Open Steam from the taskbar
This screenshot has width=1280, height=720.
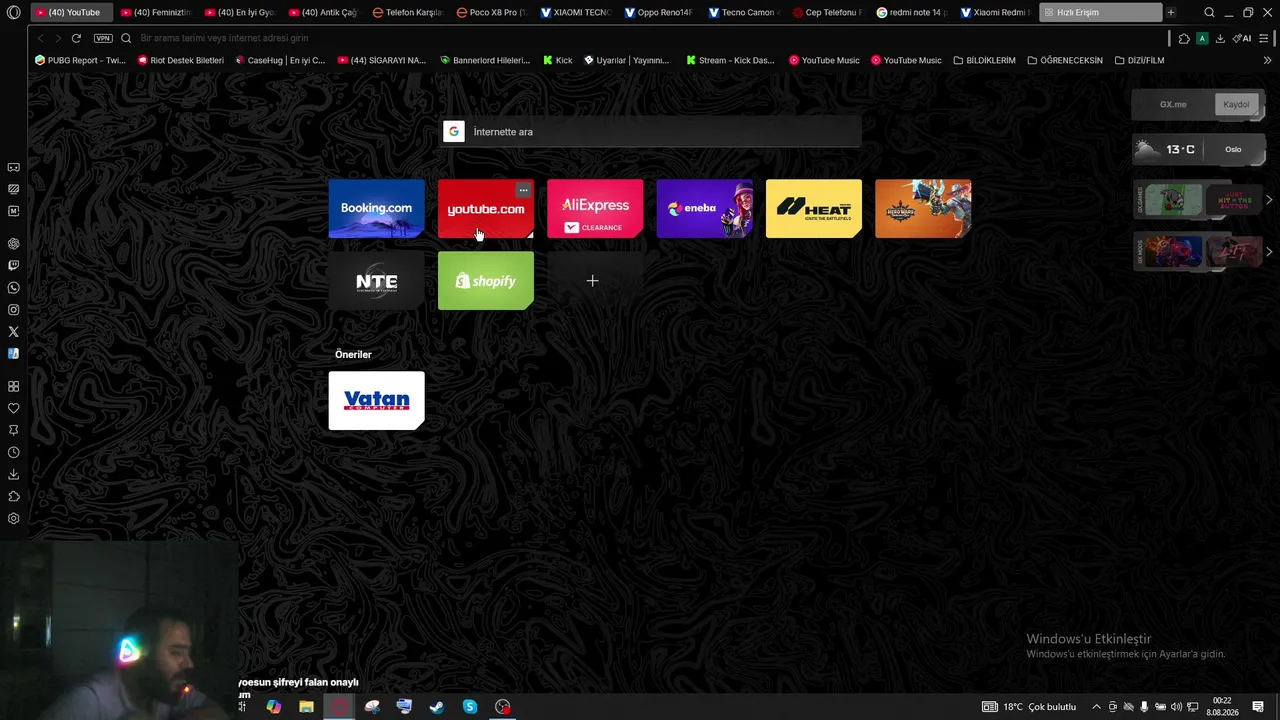click(x=437, y=707)
